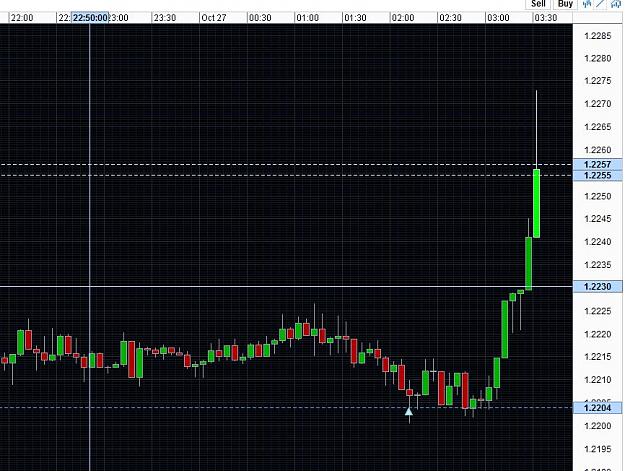625x471 pixels.
Task: Click the 03:00 time axis label
Action: [x=498, y=18]
